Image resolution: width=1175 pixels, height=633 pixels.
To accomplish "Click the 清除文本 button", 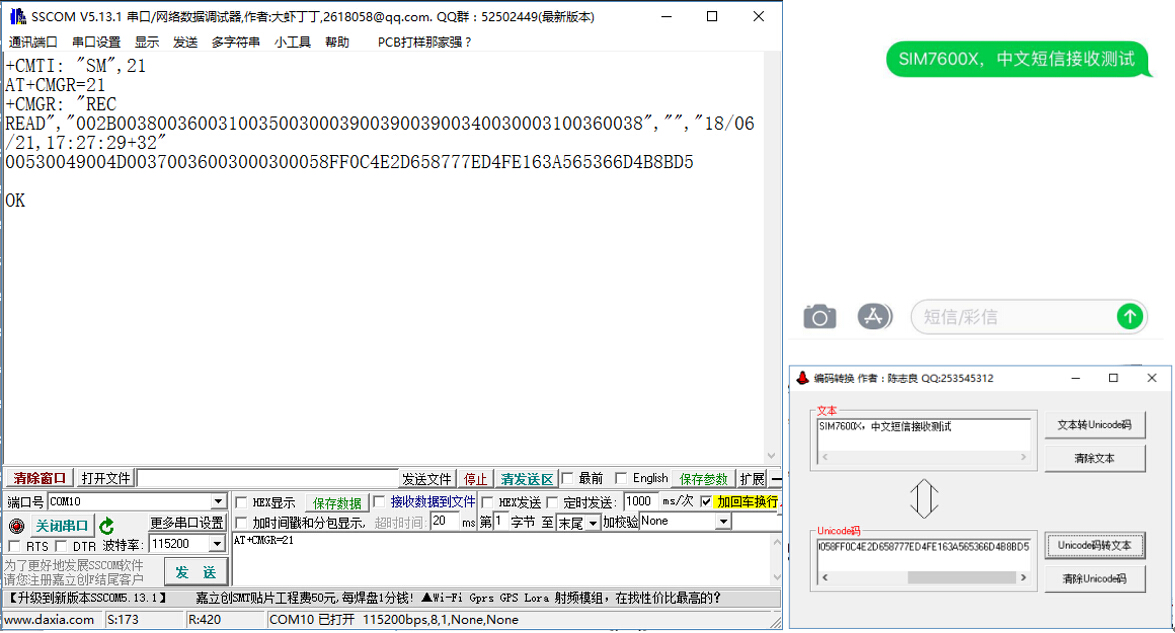I will pyautogui.click(x=1094, y=458).
